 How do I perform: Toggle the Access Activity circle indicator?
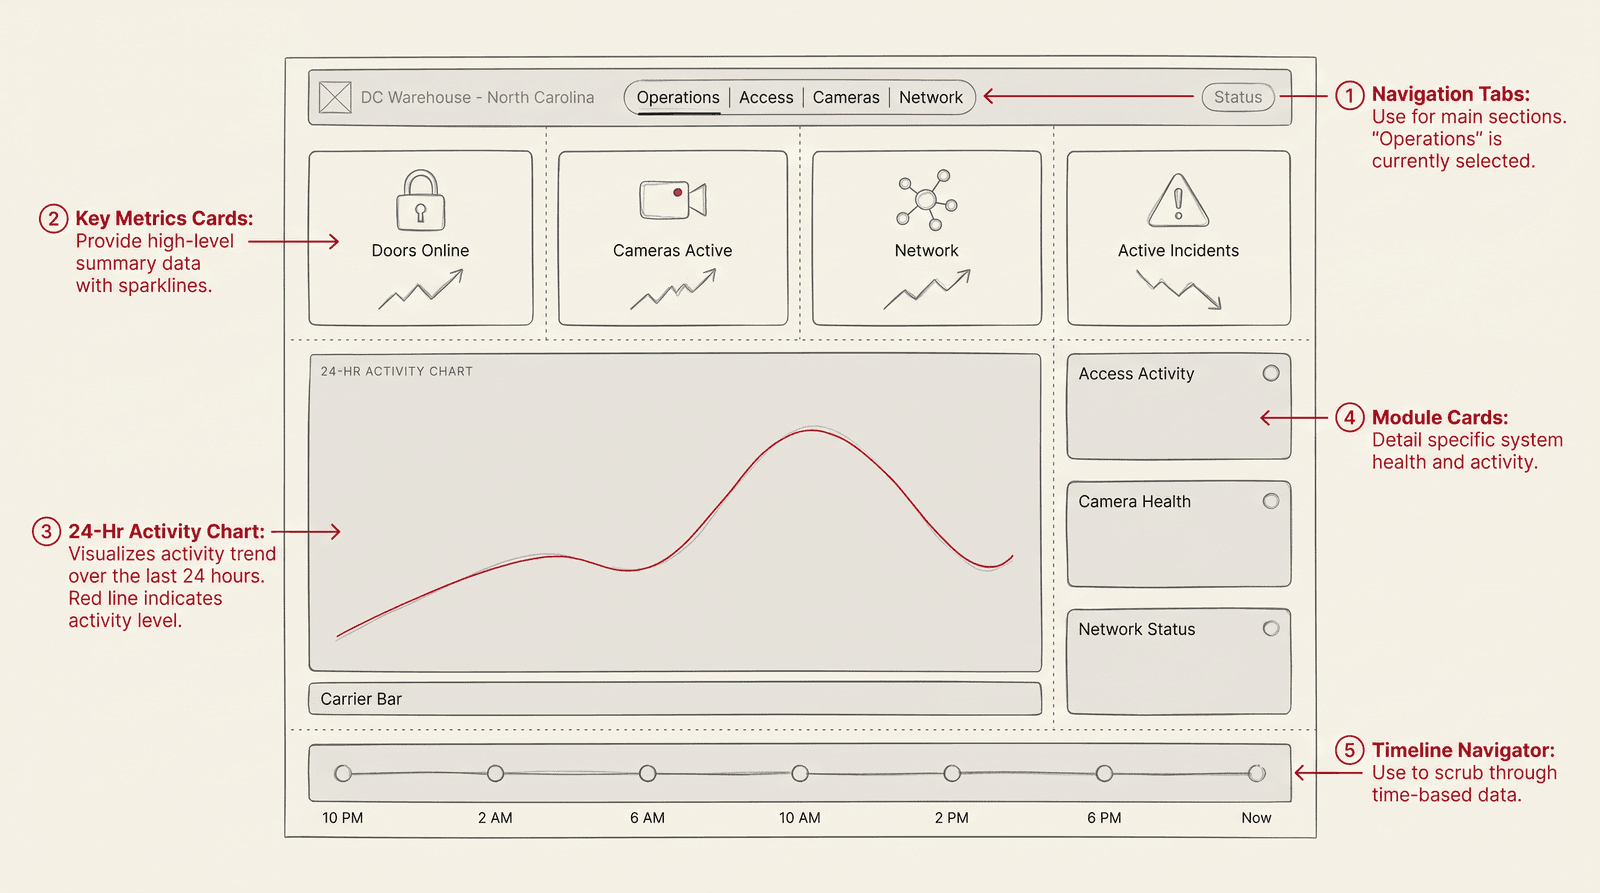click(1271, 373)
